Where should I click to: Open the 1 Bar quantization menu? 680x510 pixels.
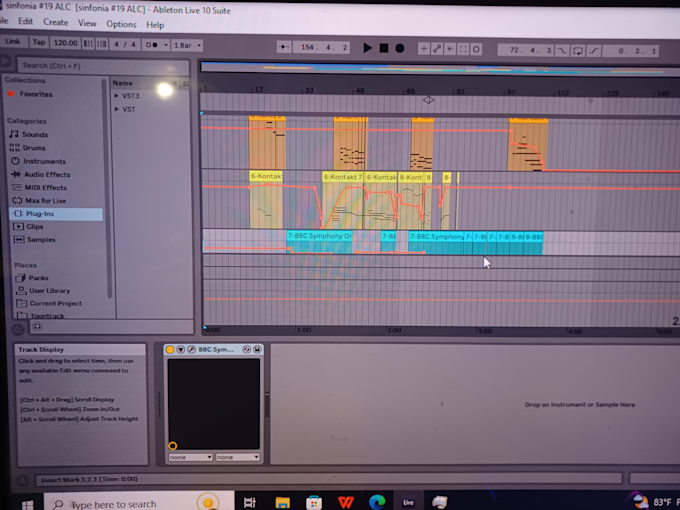click(187, 45)
